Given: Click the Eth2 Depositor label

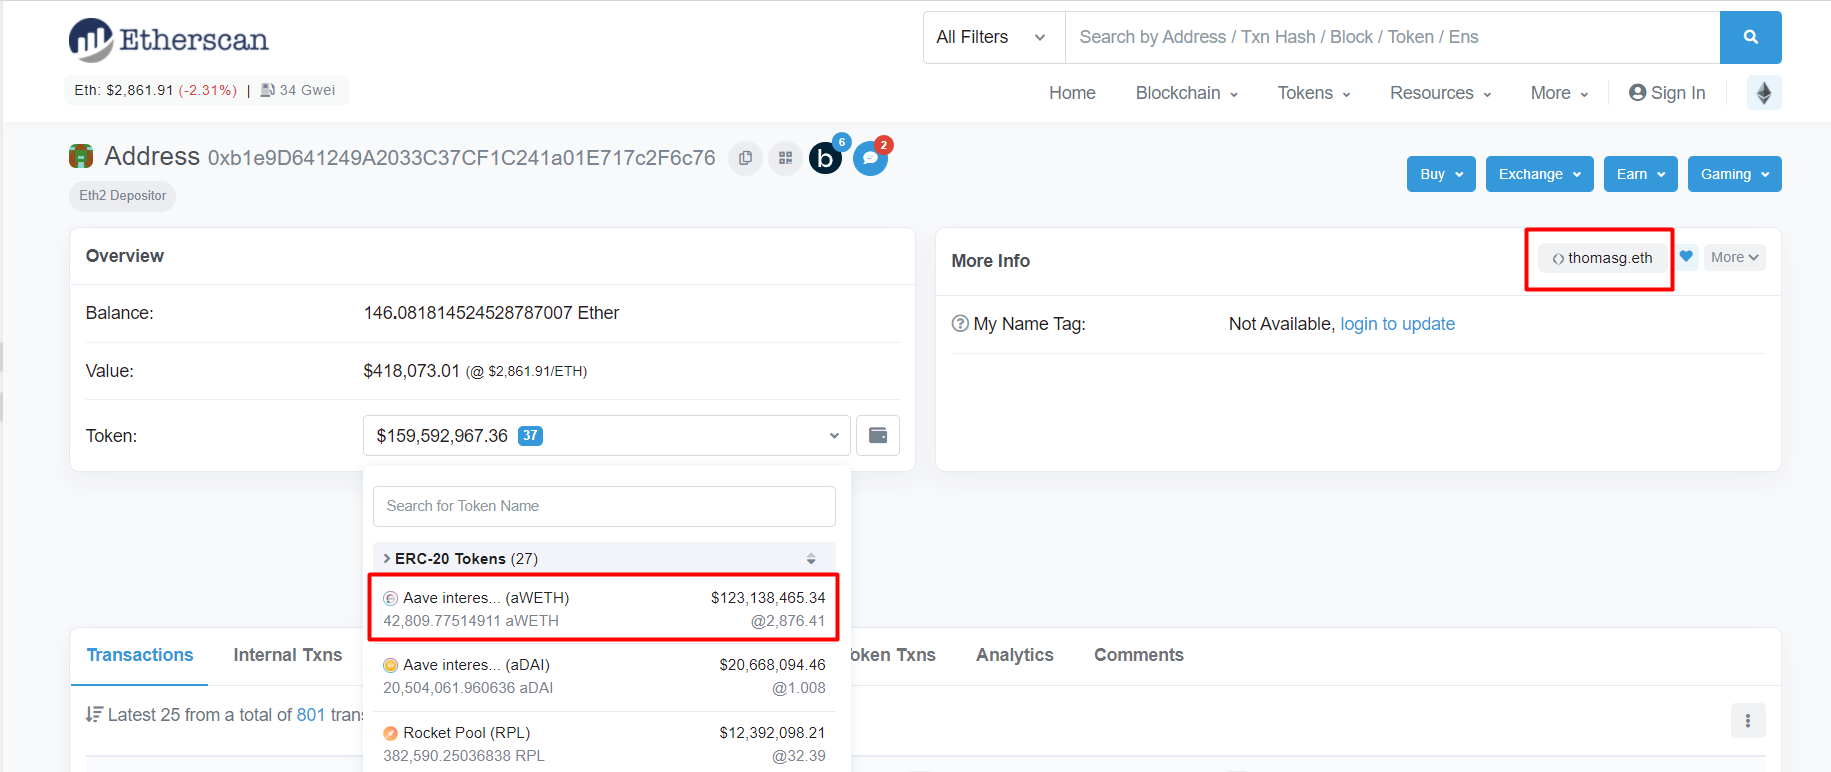Looking at the screenshot, I should click(x=123, y=196).
